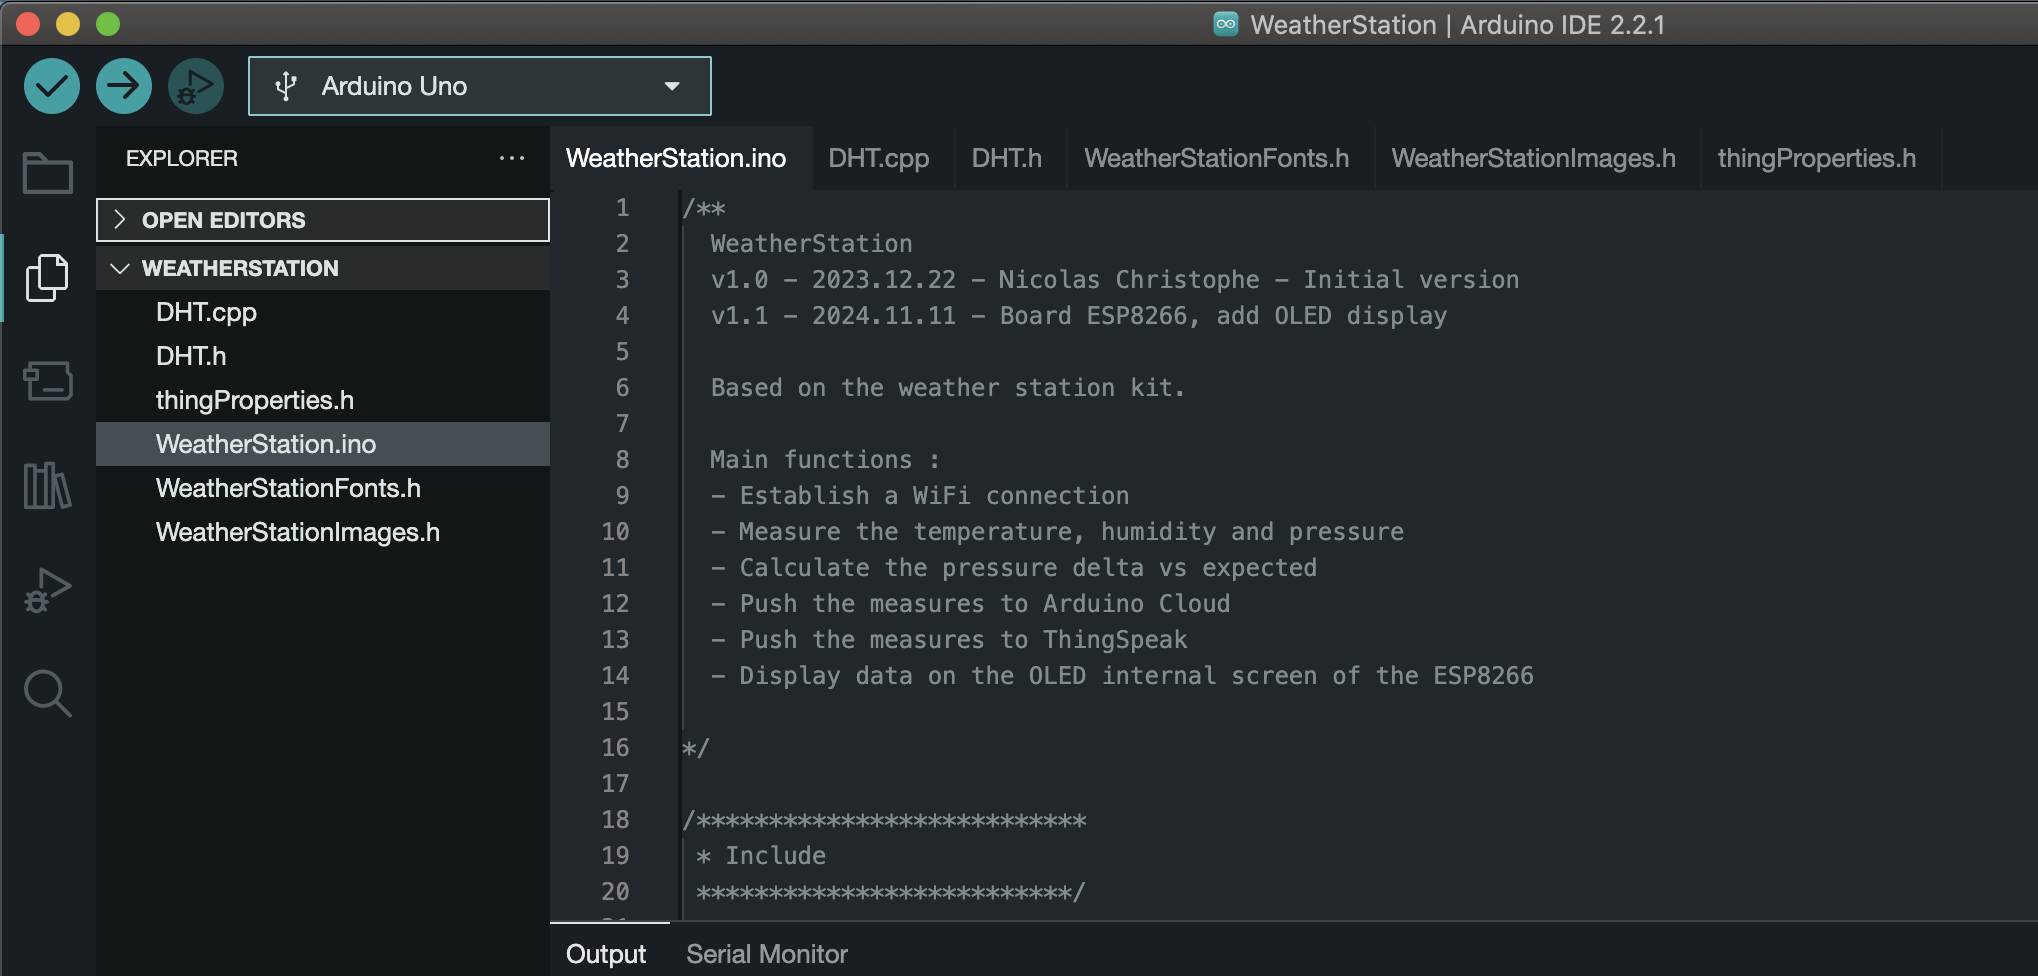Click the 'Establish a WiFi connection' line
2038x976 pixels.
920,496
